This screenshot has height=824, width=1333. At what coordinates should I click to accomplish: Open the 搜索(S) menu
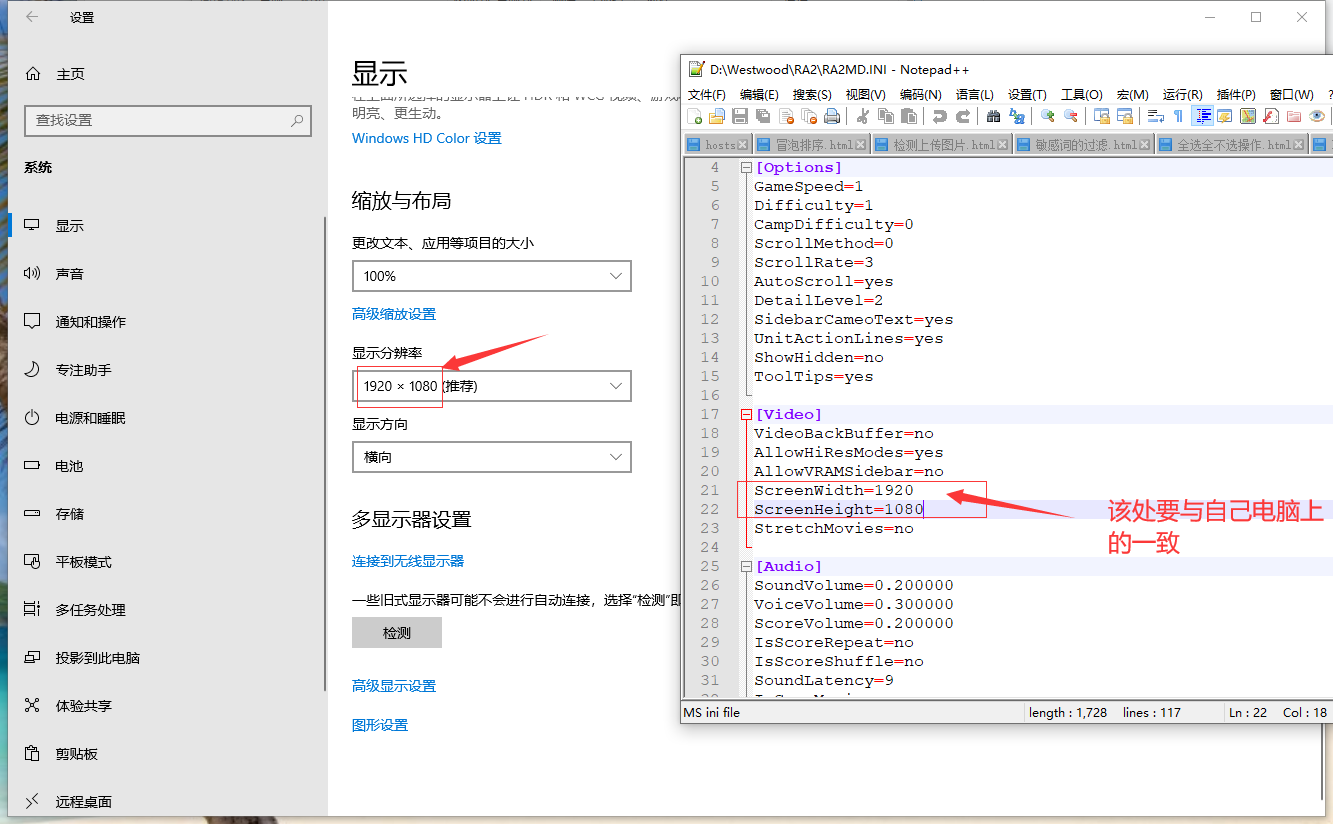click(x=812, y=94)
